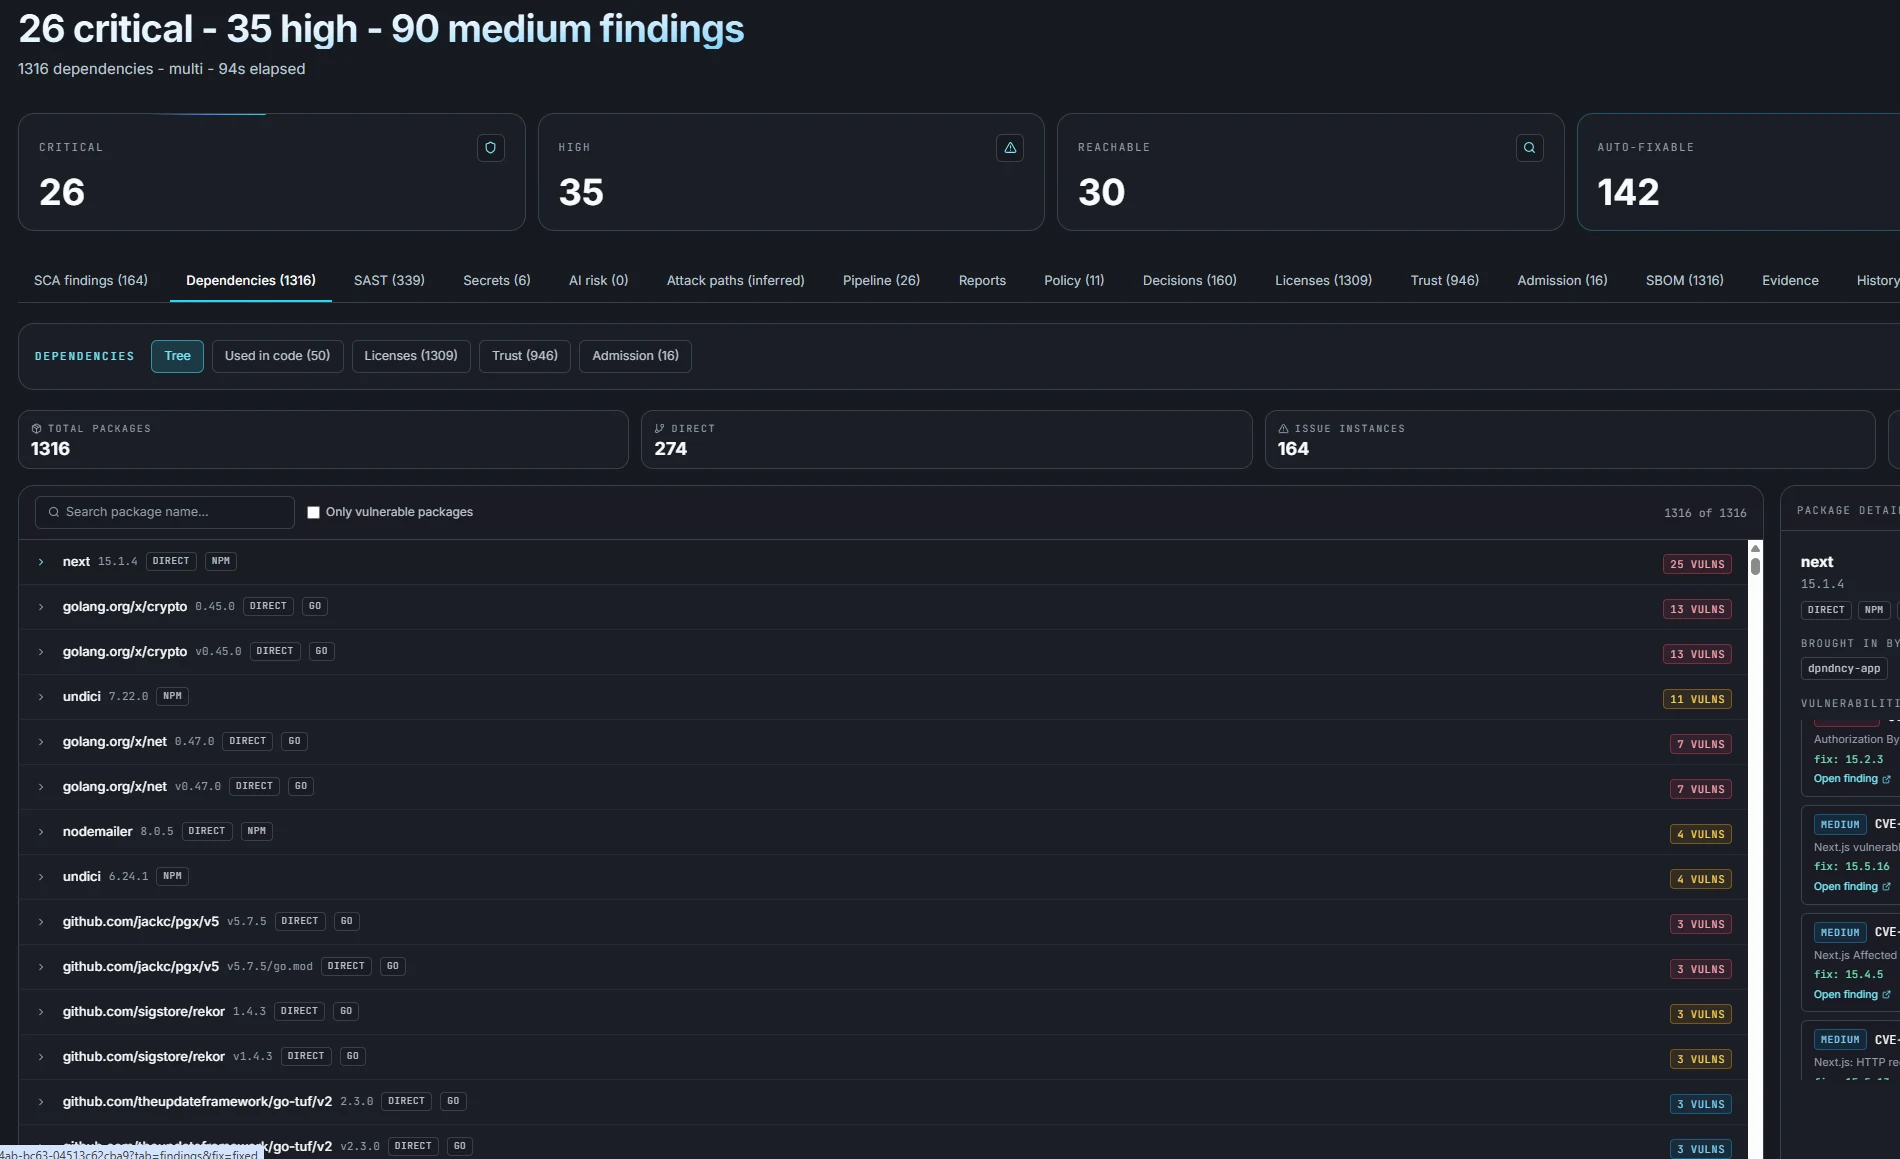The width and height of the screenshot is (1900, 1159).
Task: Select Admission (16) sub-filter button
Action: coord(635,356)
